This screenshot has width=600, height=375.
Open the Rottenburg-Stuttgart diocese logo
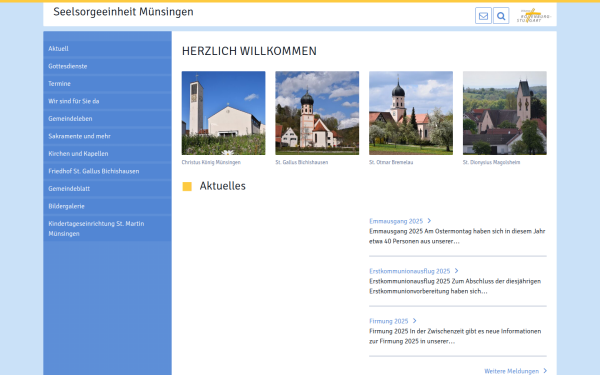click(x=534, y=16)
